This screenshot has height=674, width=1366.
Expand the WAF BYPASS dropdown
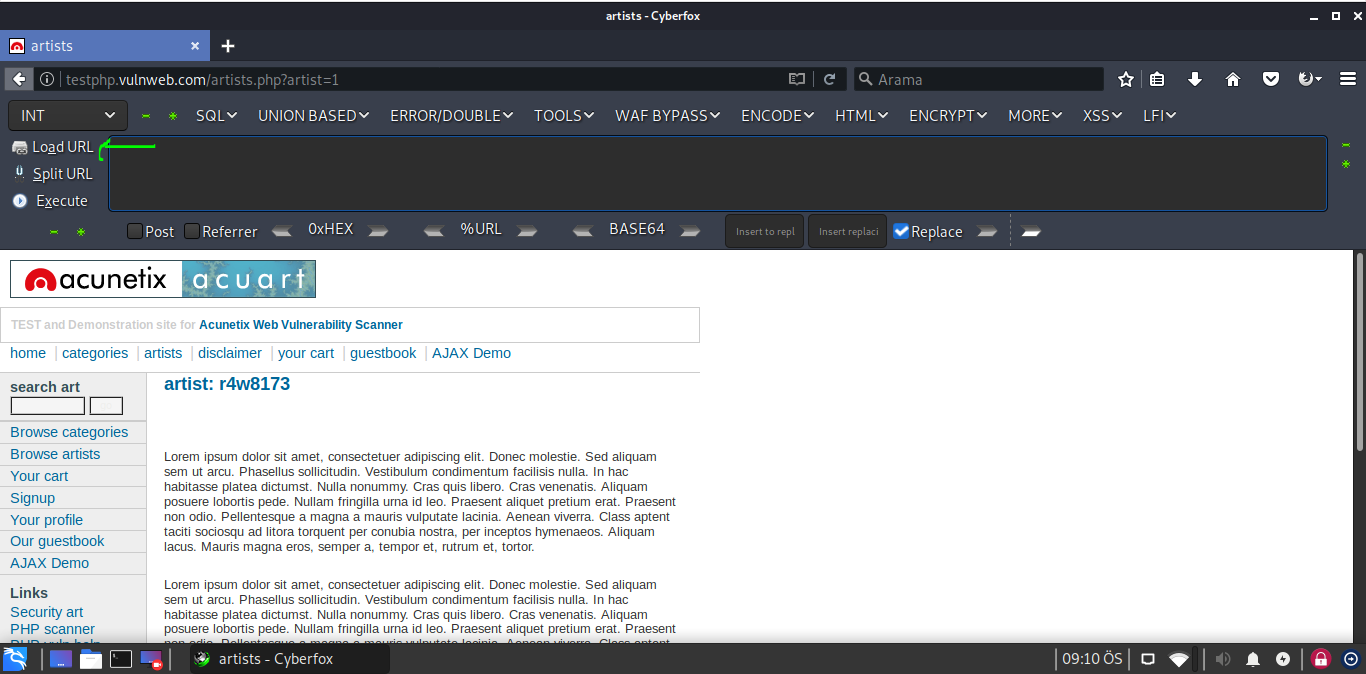[668, 116]
